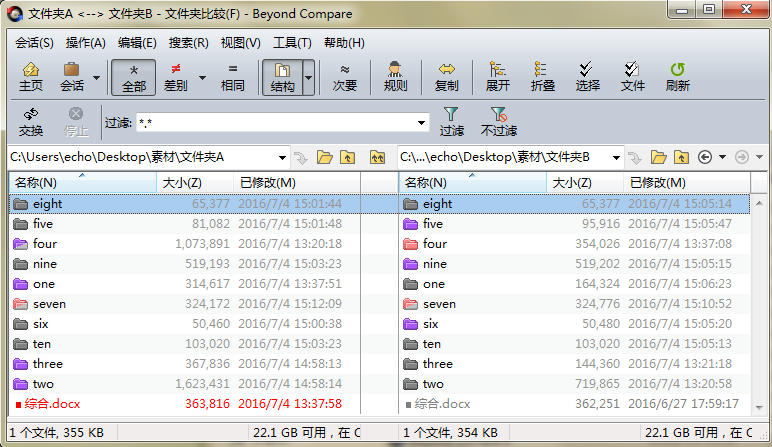Screen dimensions: 772x447
Task: Click the 复制 (Copy) toolbar icon
Action: click(447, 76)
